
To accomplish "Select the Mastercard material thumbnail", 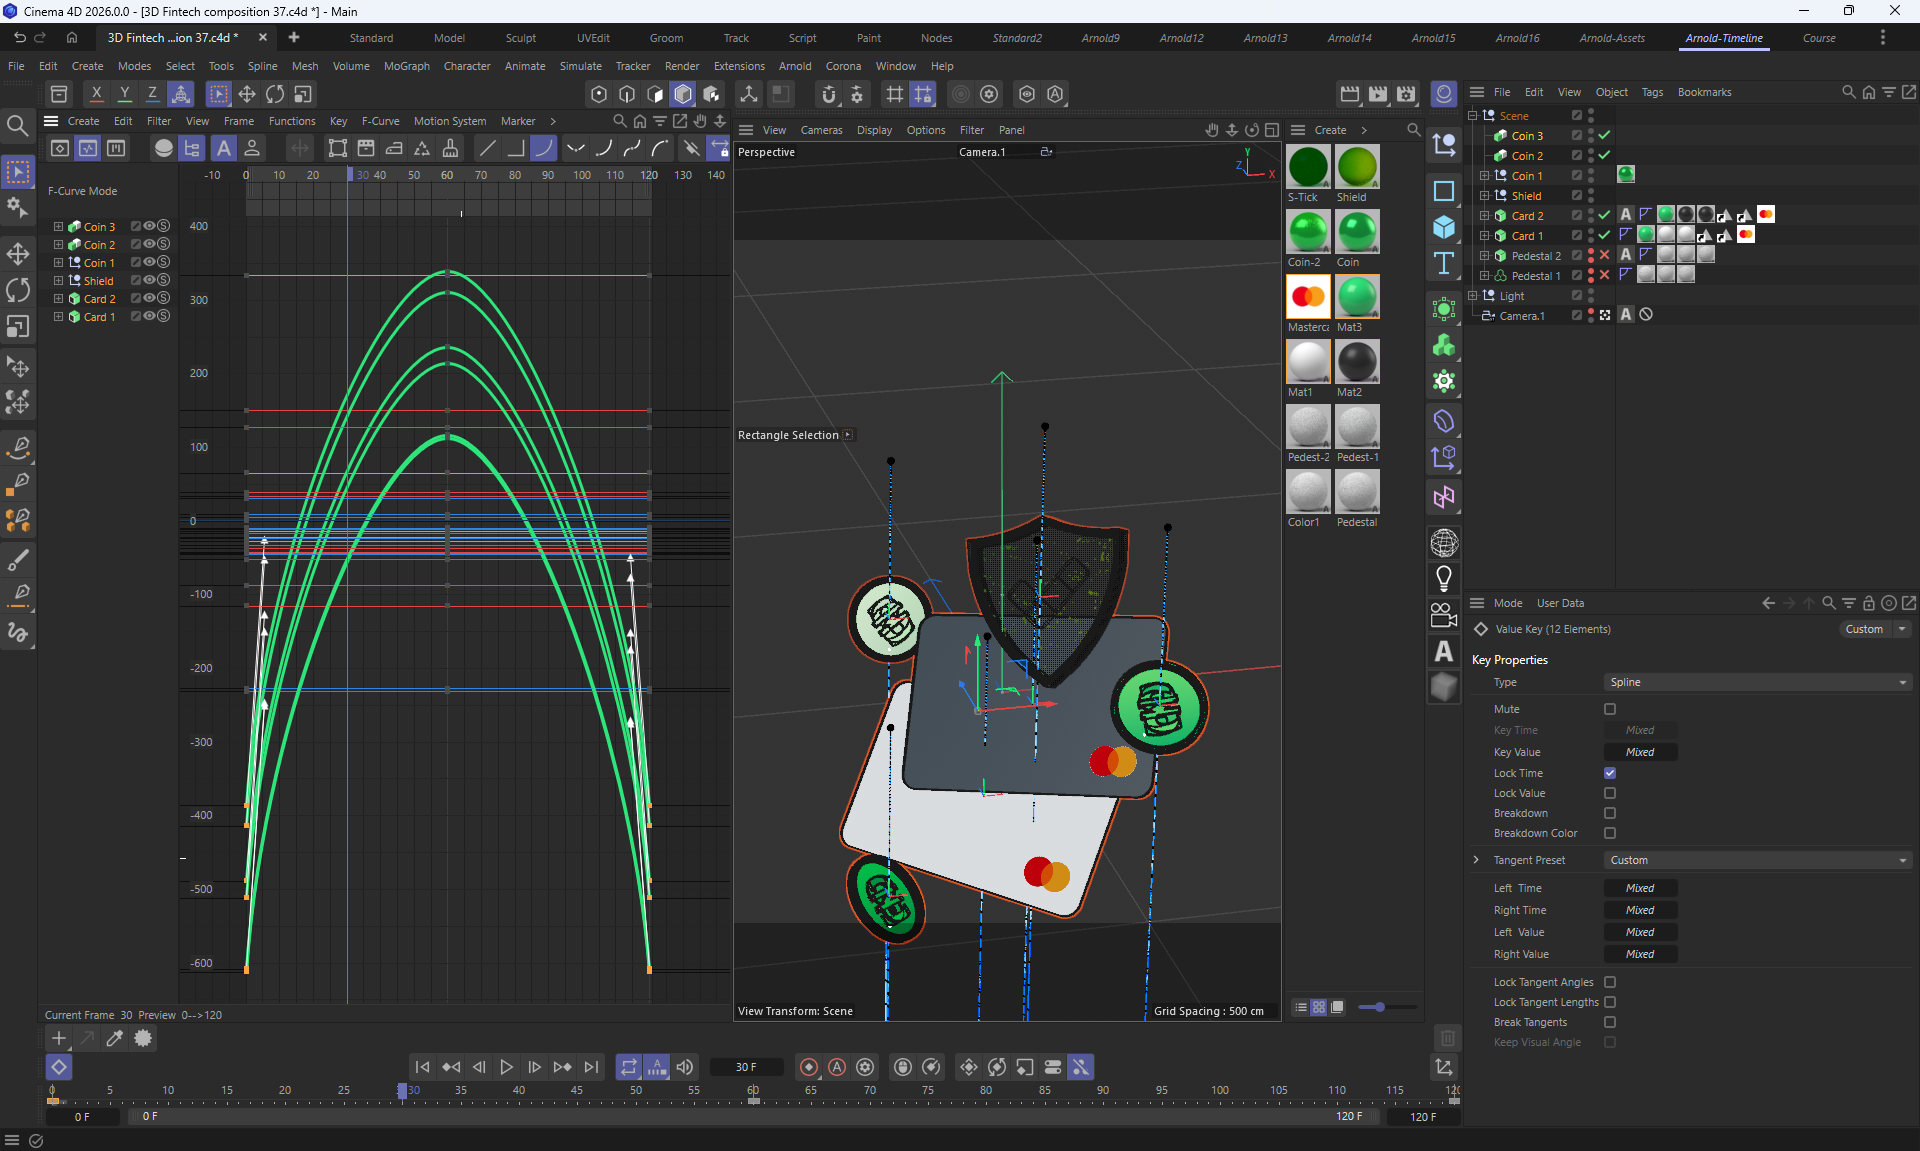I will coord(1308,297).
